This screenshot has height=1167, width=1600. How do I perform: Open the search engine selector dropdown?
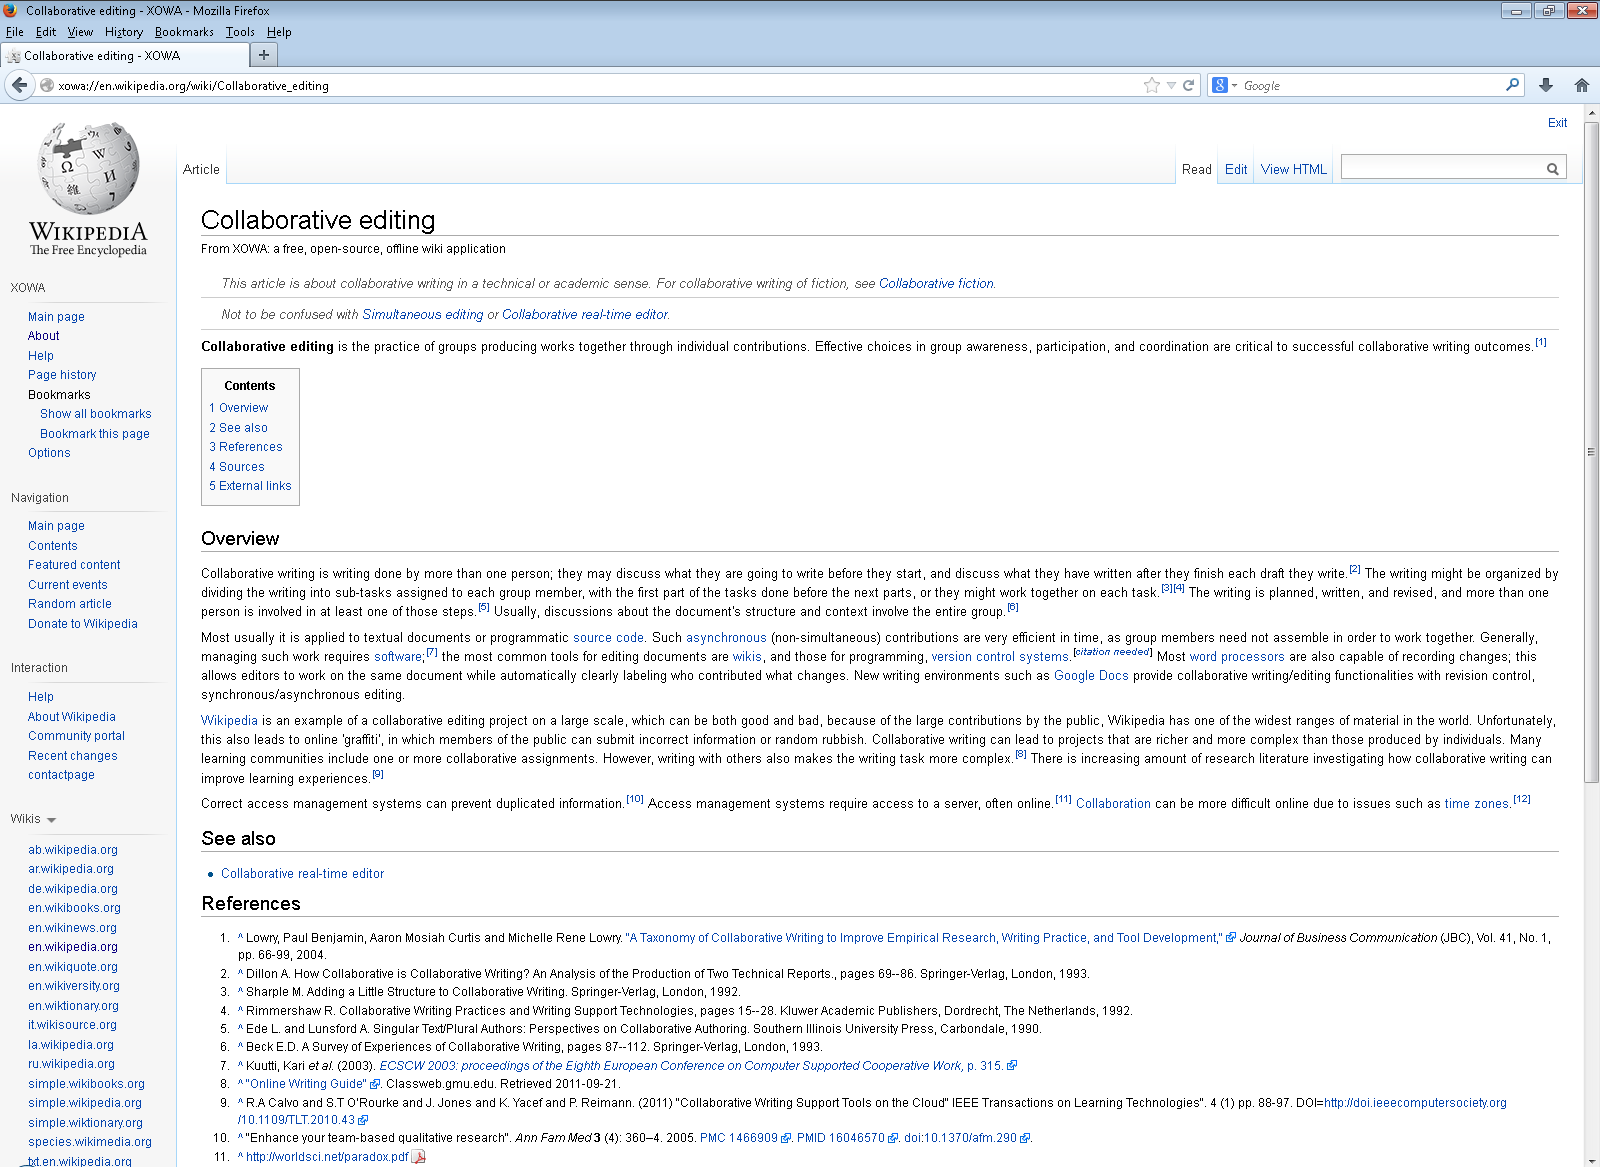coord(1224,85)
